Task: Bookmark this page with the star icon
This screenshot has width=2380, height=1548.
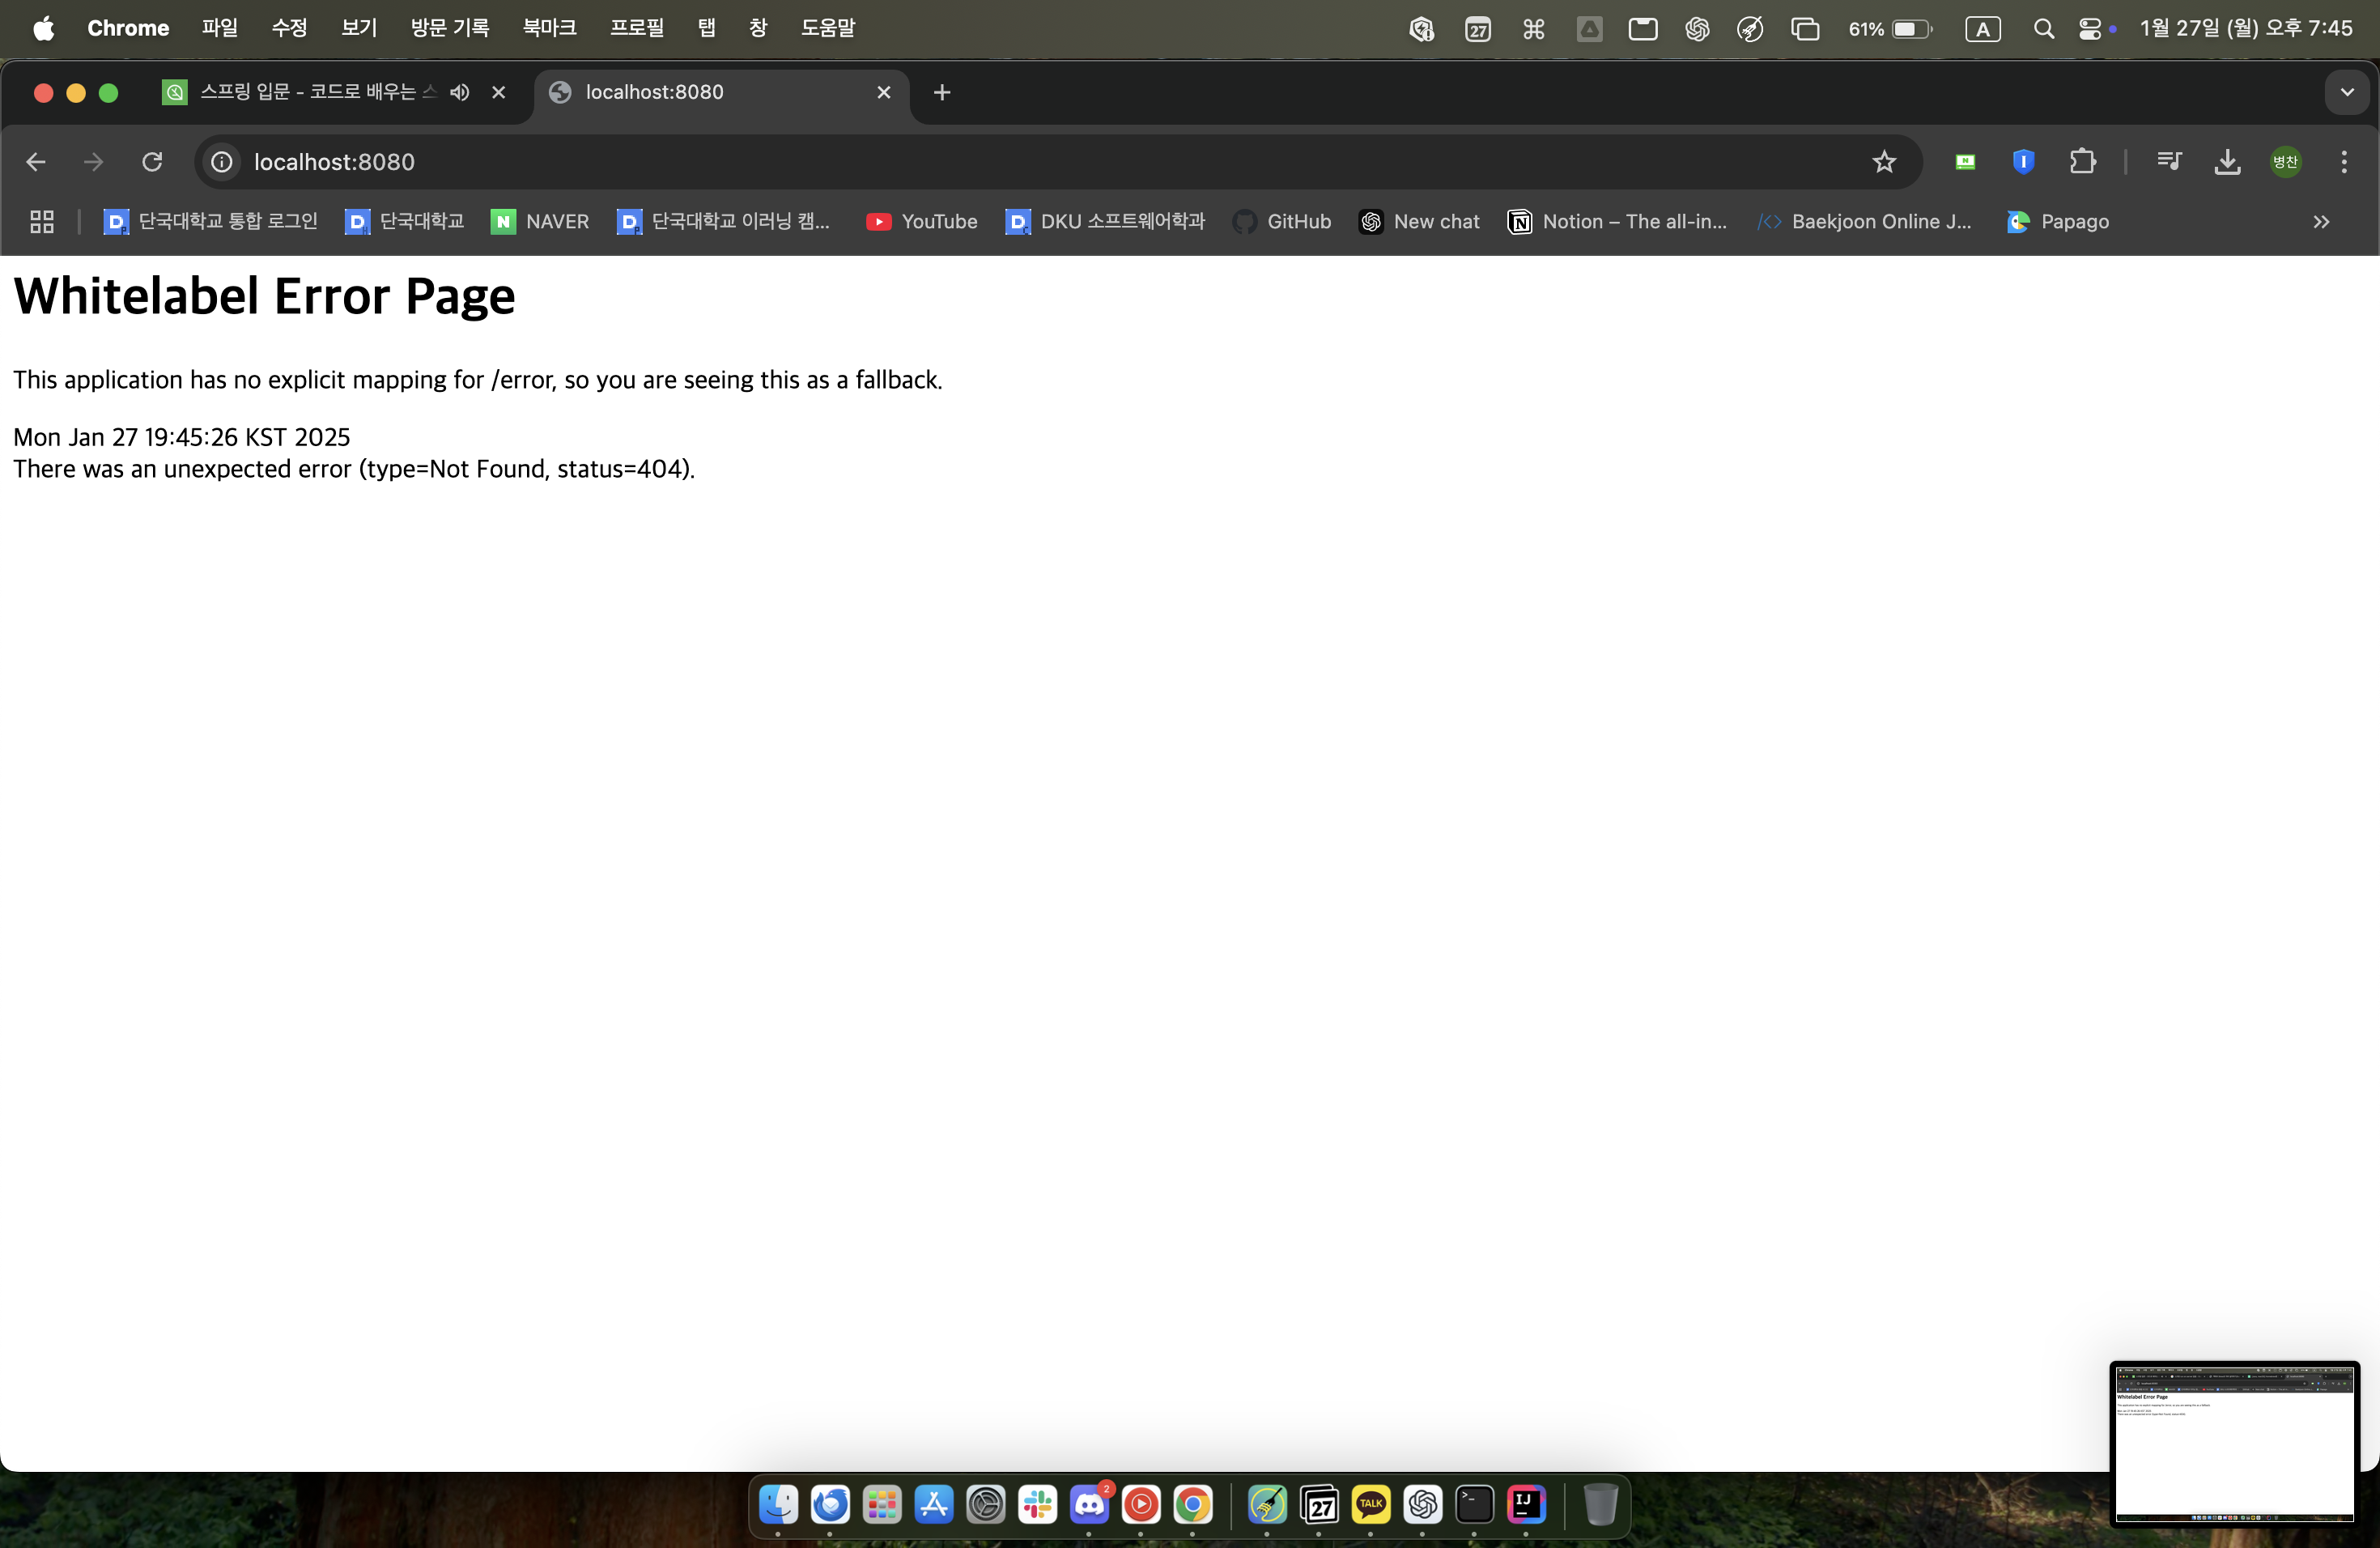Action: click(1884, 162)
